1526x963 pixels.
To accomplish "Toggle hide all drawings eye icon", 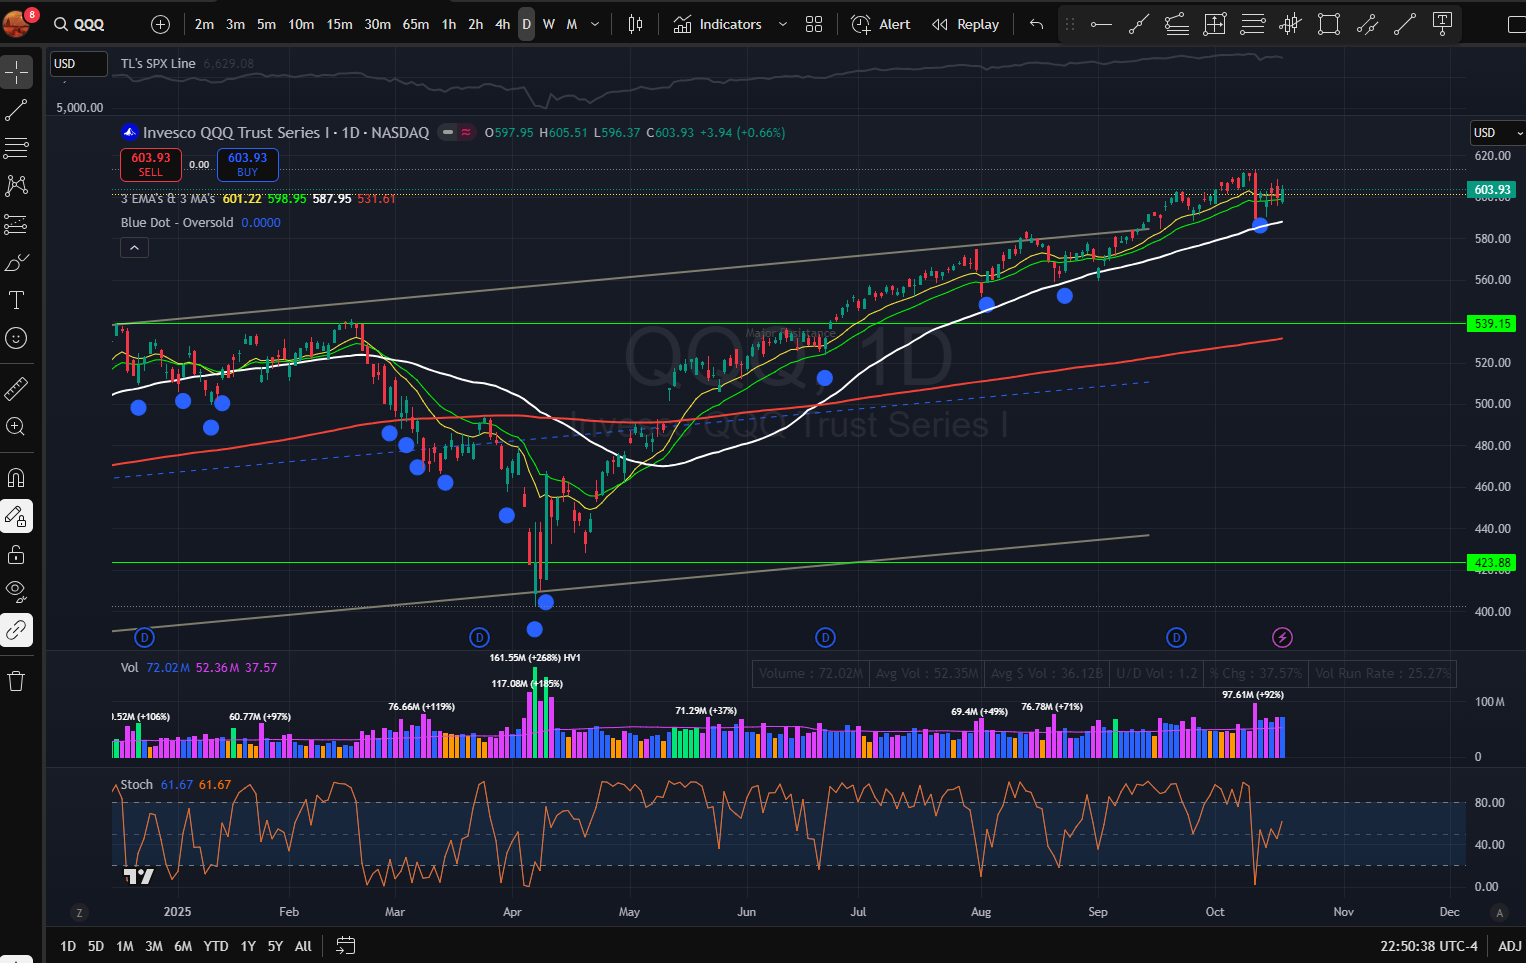I will [x=16, y=592].
